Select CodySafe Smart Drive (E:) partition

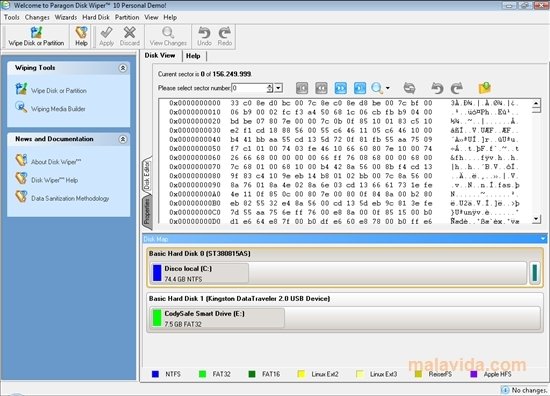[x=217, y=318]
